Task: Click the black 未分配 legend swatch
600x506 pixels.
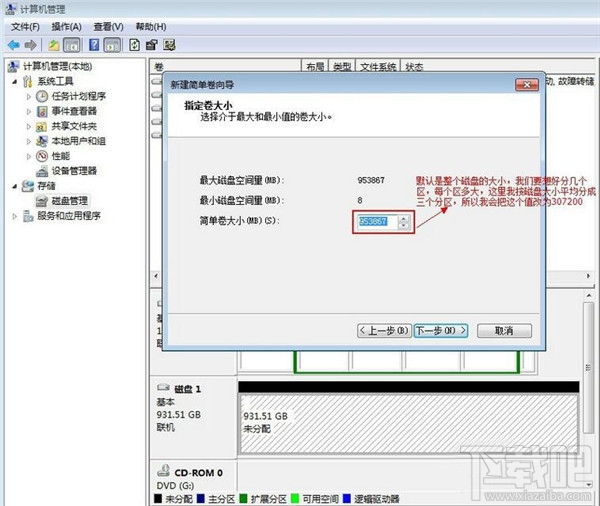Action: [158, 498]
